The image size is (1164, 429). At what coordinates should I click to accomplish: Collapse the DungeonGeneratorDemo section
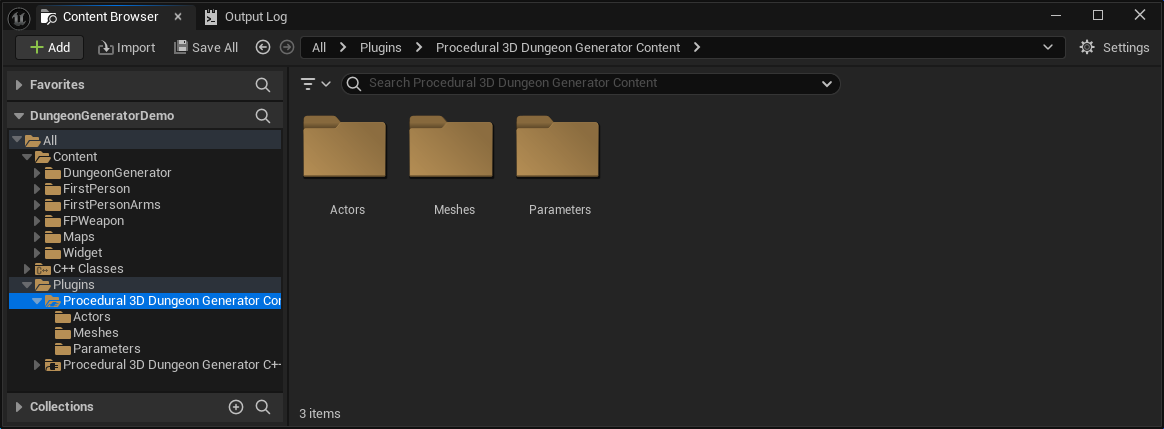19,116
